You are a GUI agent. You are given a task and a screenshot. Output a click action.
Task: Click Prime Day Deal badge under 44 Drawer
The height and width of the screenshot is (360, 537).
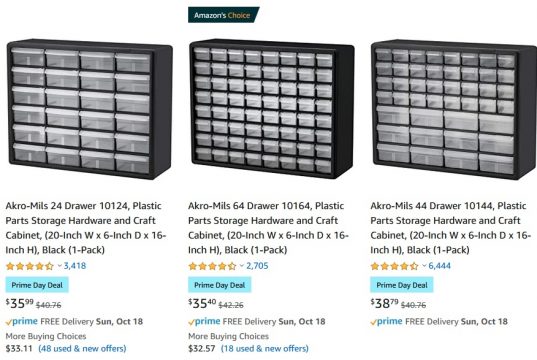click(402, 285)
